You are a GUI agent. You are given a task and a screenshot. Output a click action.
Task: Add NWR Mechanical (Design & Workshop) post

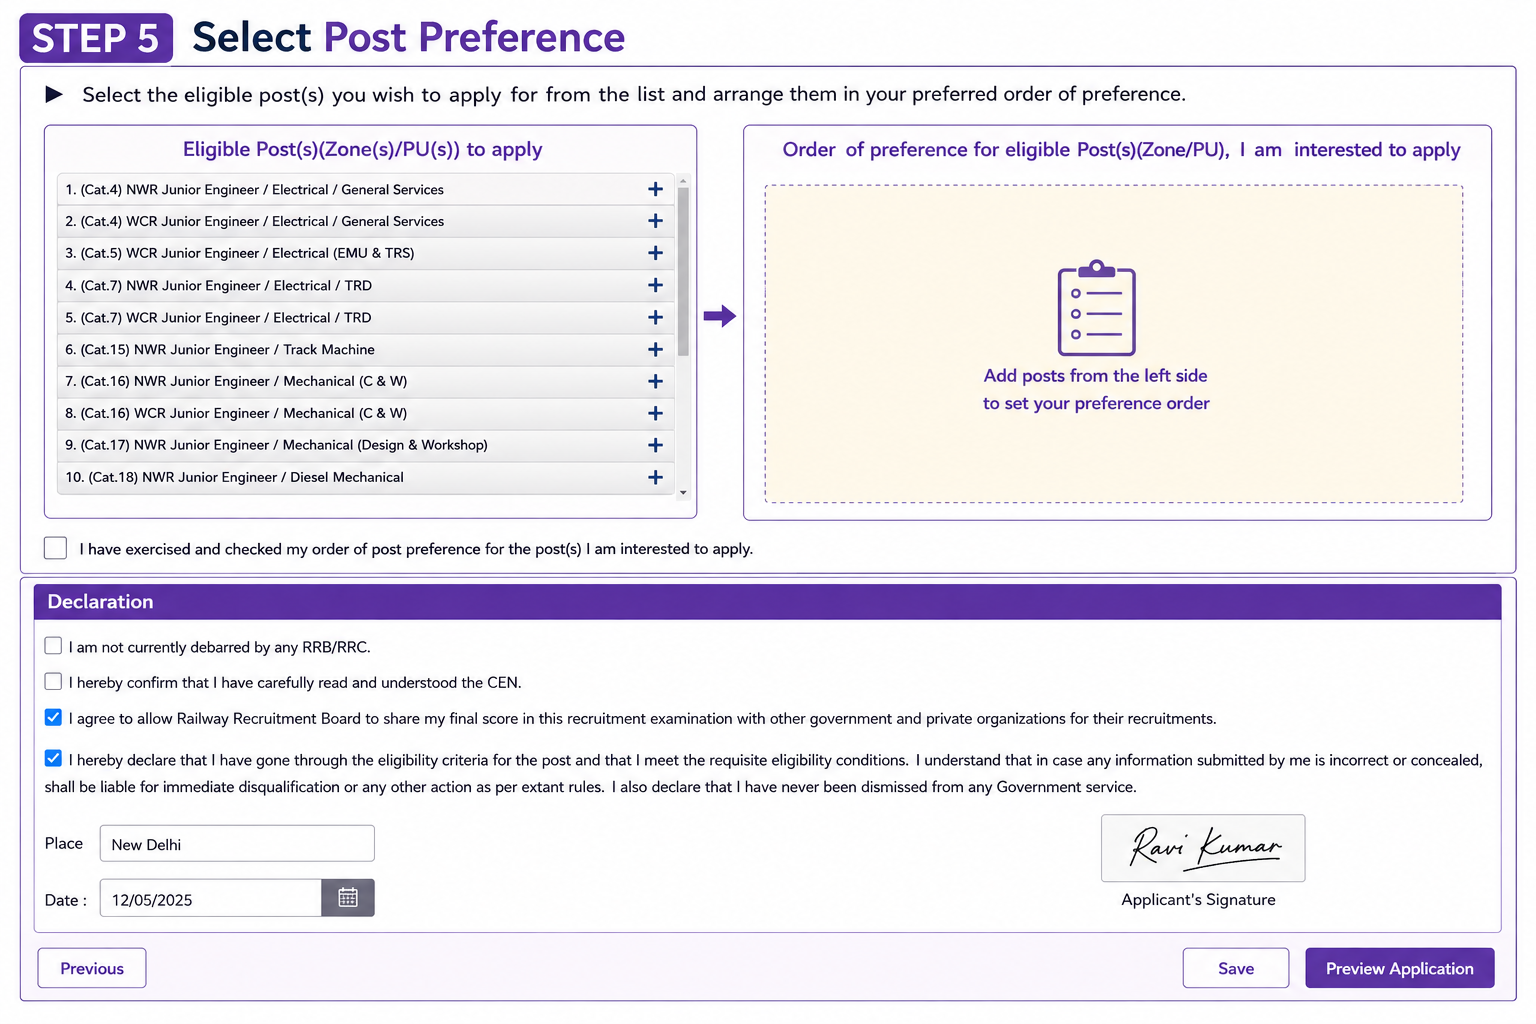click(x=655, y=445)
